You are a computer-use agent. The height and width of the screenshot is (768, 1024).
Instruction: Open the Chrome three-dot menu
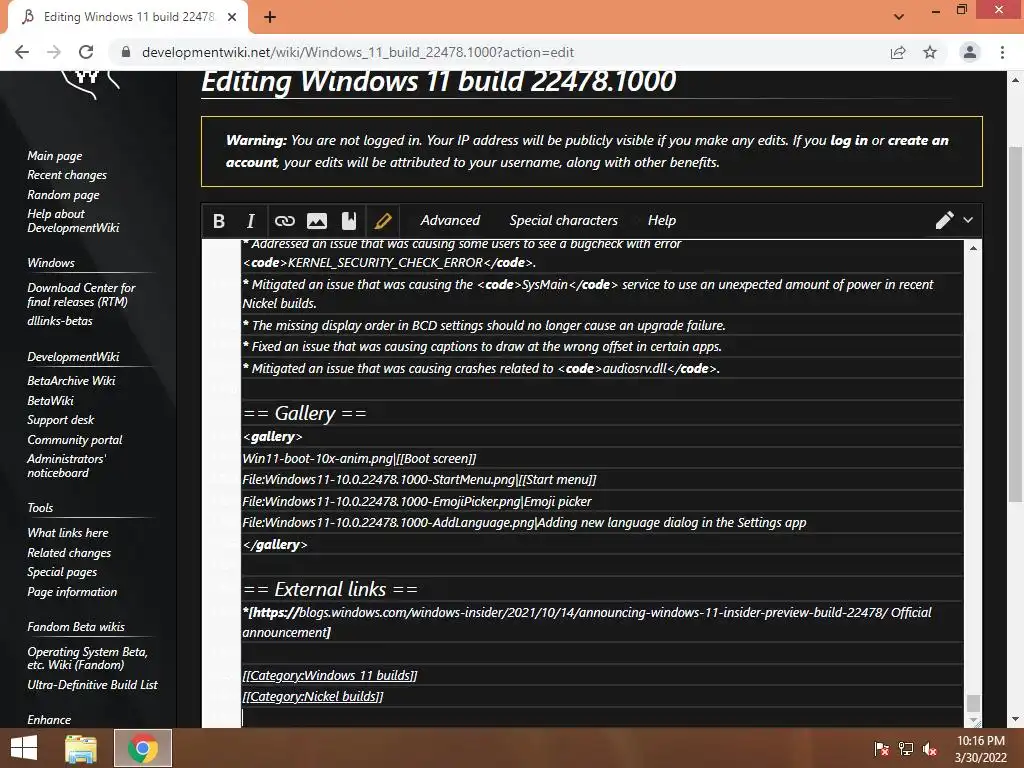click(1002, 52)
